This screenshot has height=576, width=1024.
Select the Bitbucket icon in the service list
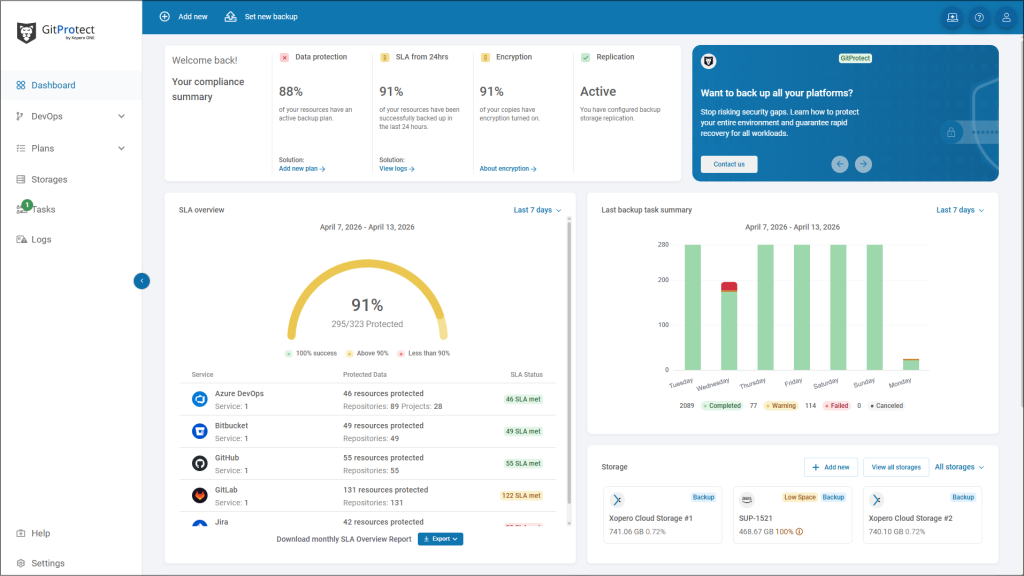pos(198,431)
